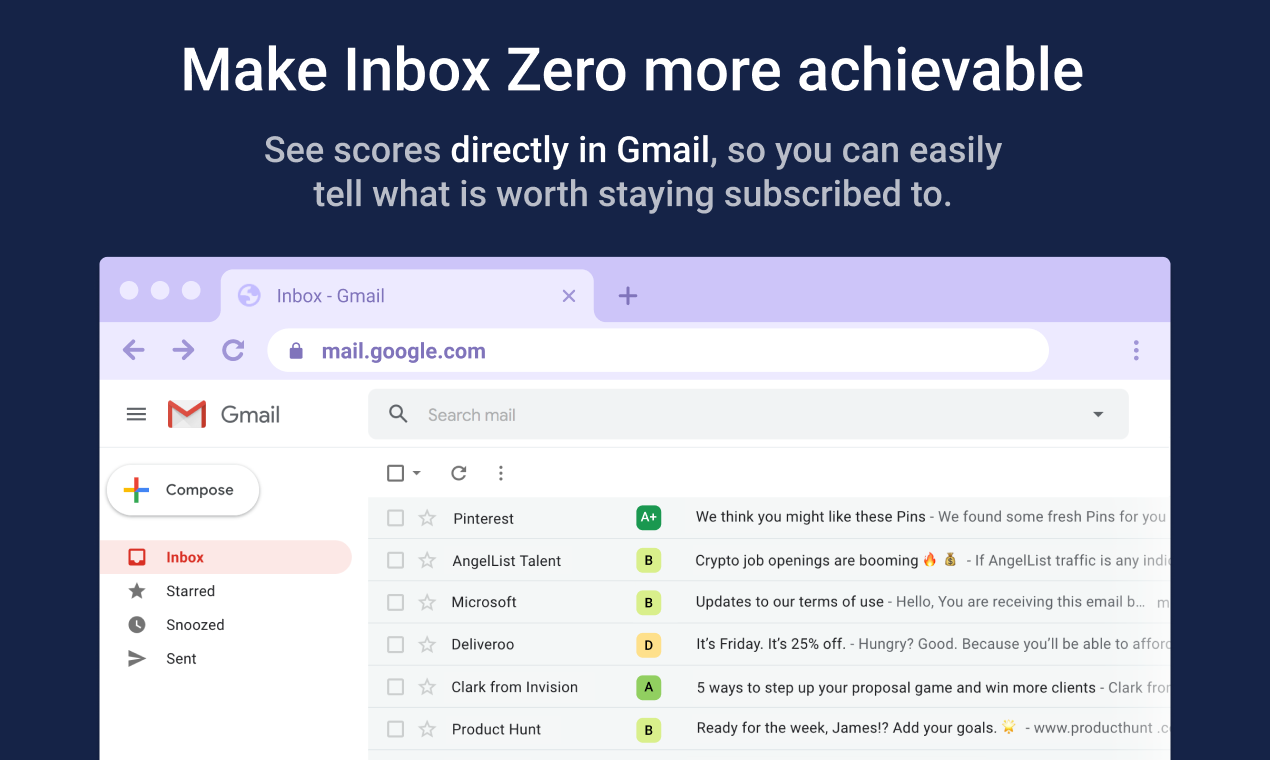Star the Pinterest email
Image resolution: width=1270 pixels, height=760 pixels.
click(427, 518)
